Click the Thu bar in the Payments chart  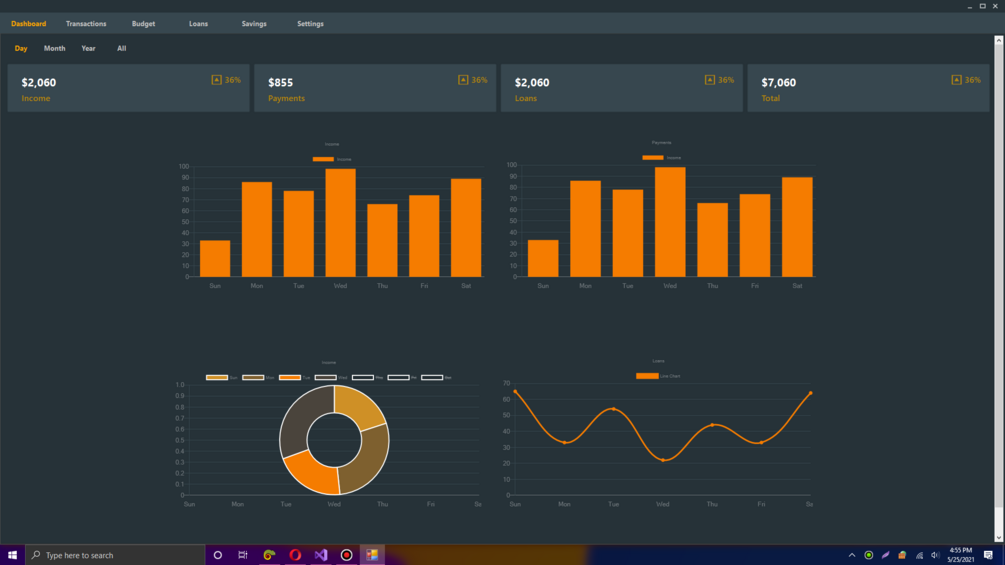pos(713,240)
